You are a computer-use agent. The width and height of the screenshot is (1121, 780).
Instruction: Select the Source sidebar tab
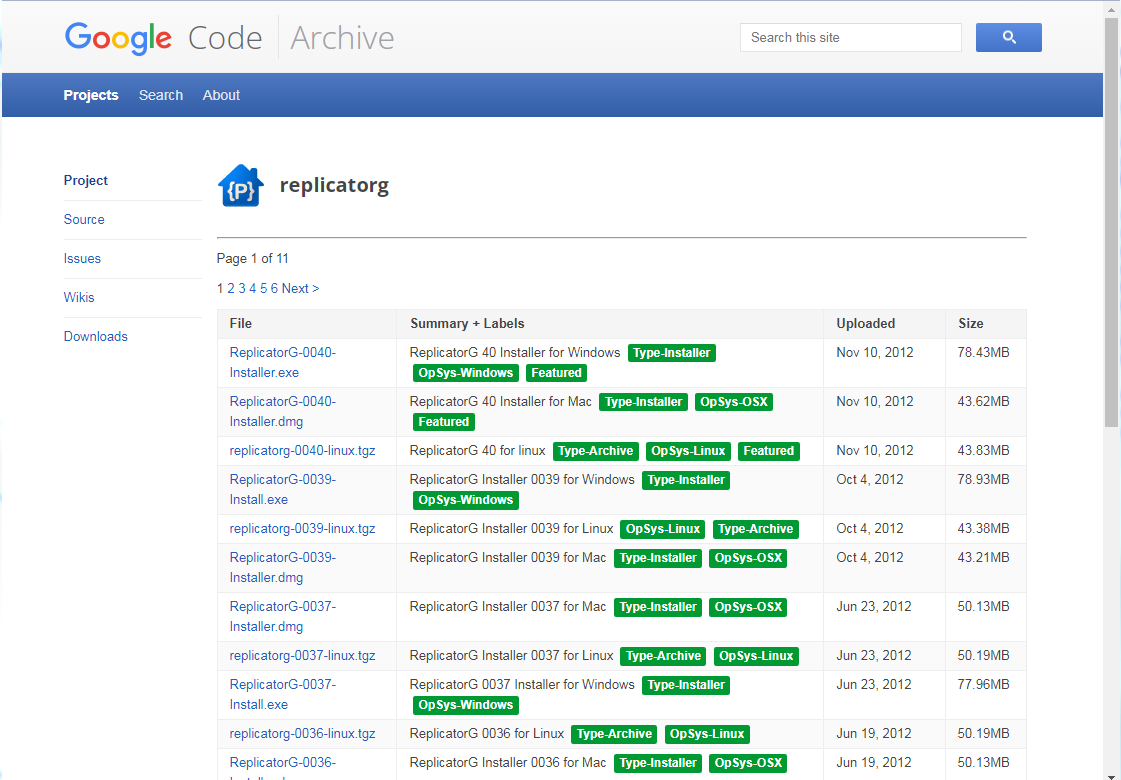click(x=84, y=219)
